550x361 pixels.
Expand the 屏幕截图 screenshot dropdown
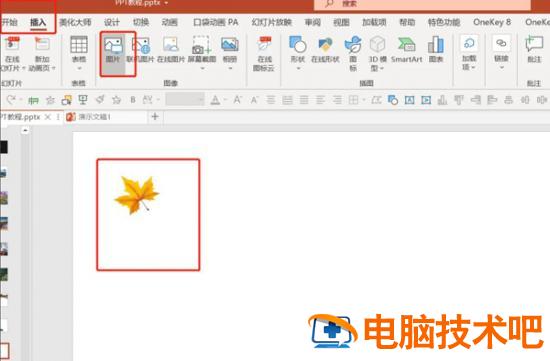[x=202, y=68]
